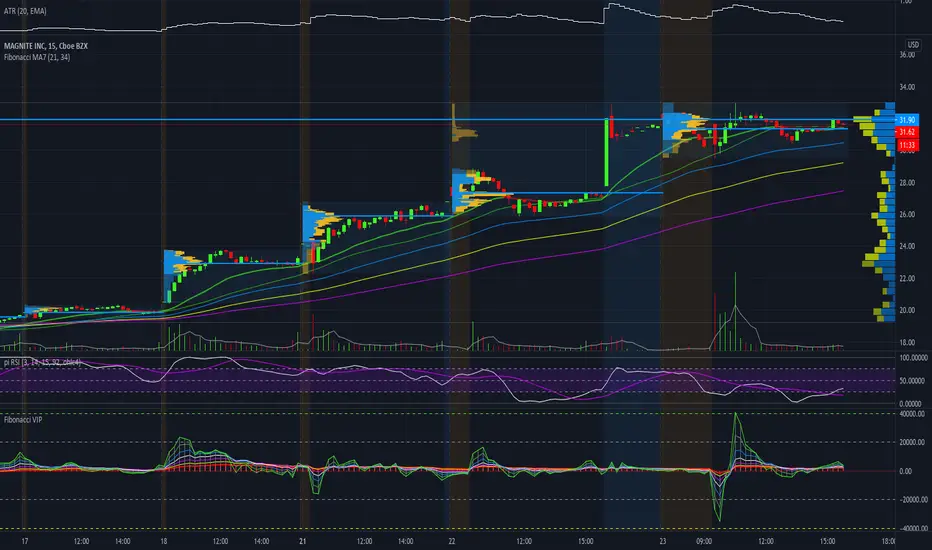Click the blue 31.90 price label
This screenshot has height=550, width=932.
pos(906,120)
